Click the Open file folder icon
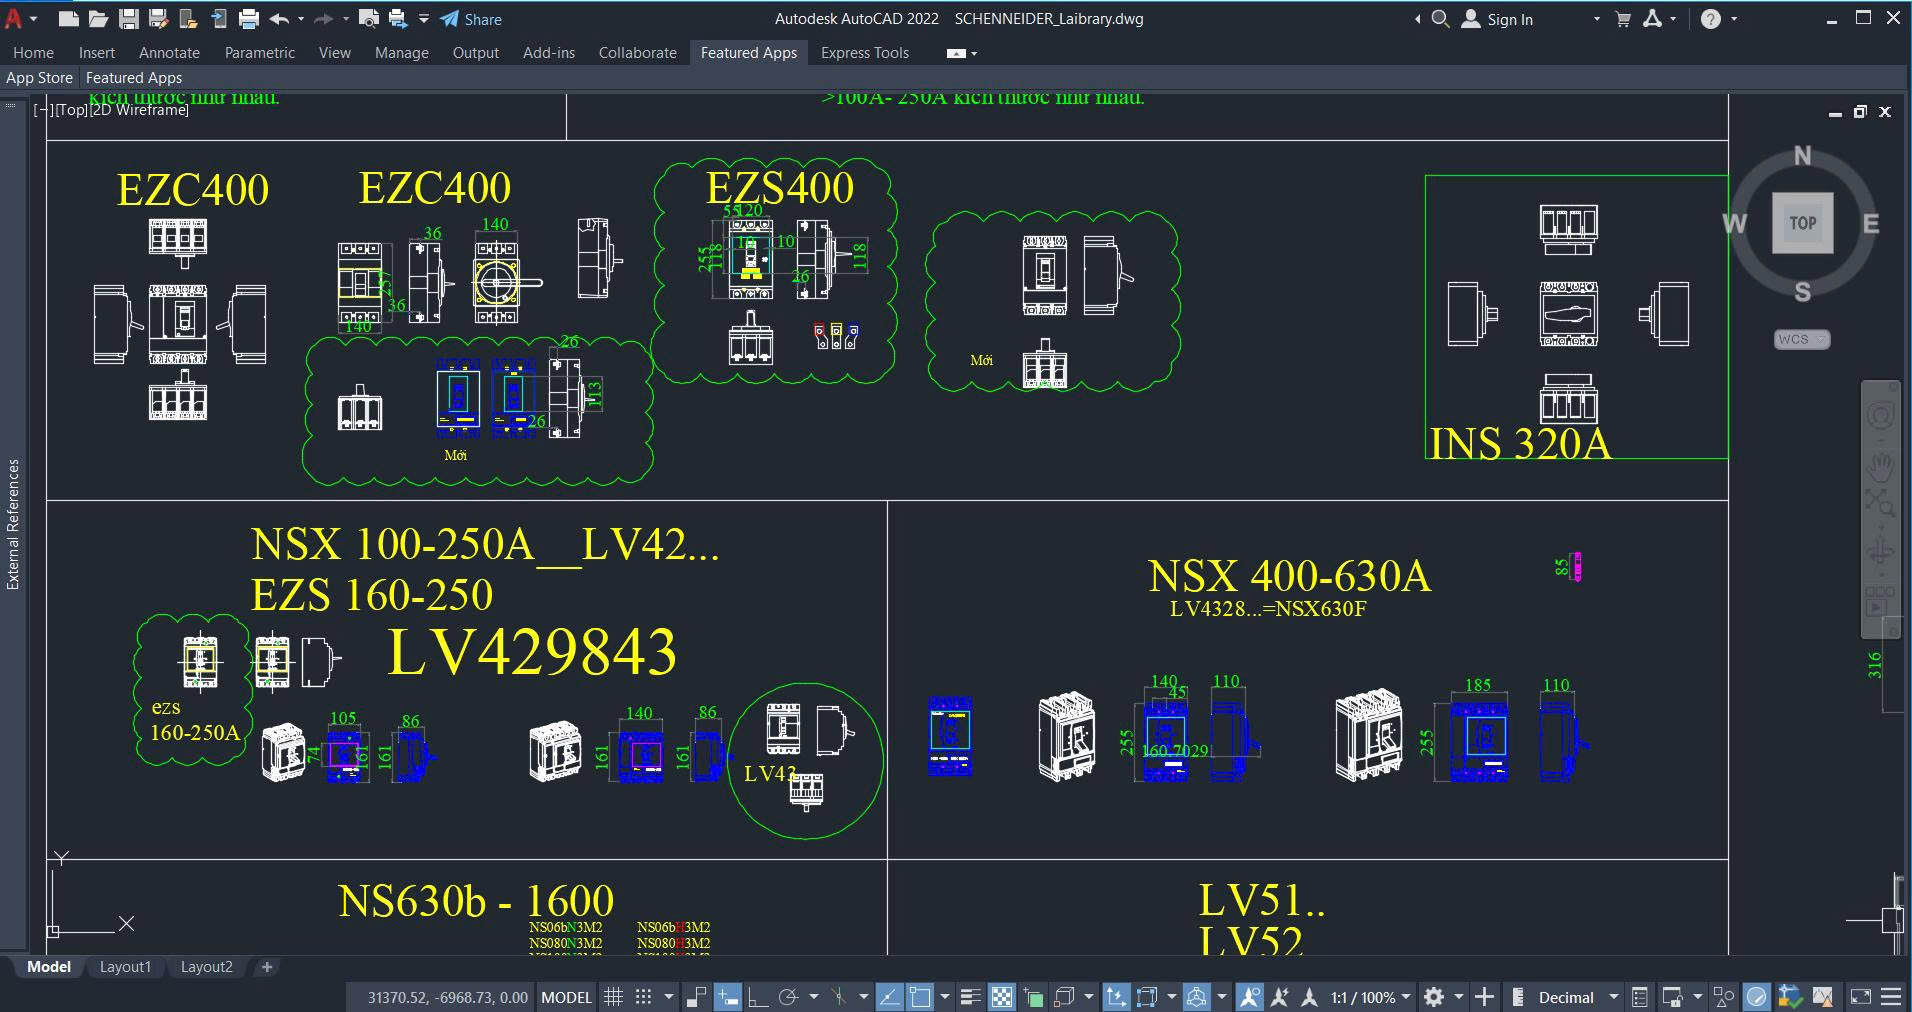 (98, 19)
